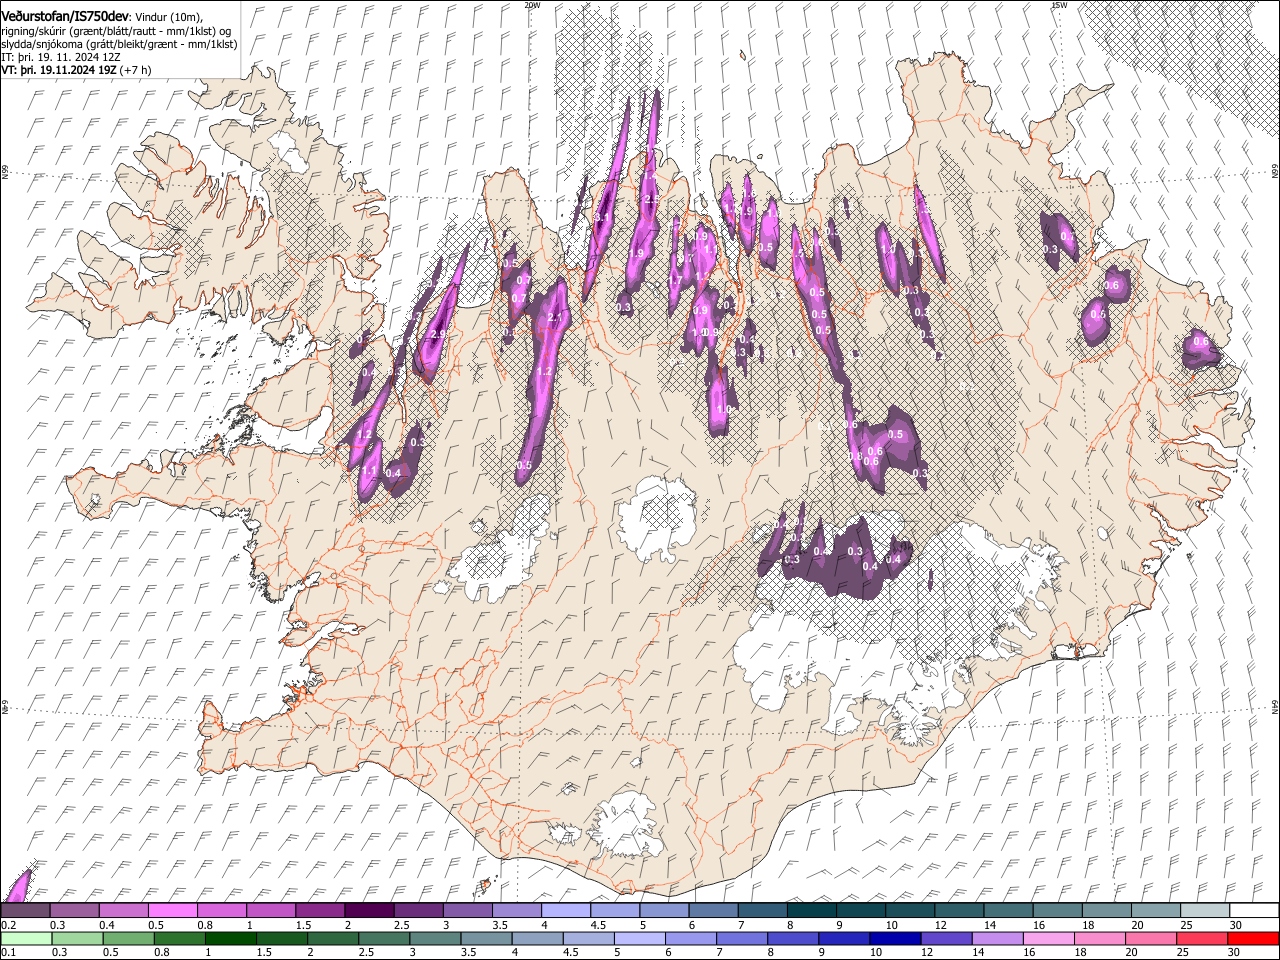Viewport: 1280px width, 960px height.
Task: Click the '0.4' snow legend label
Action: pos(107,925)
